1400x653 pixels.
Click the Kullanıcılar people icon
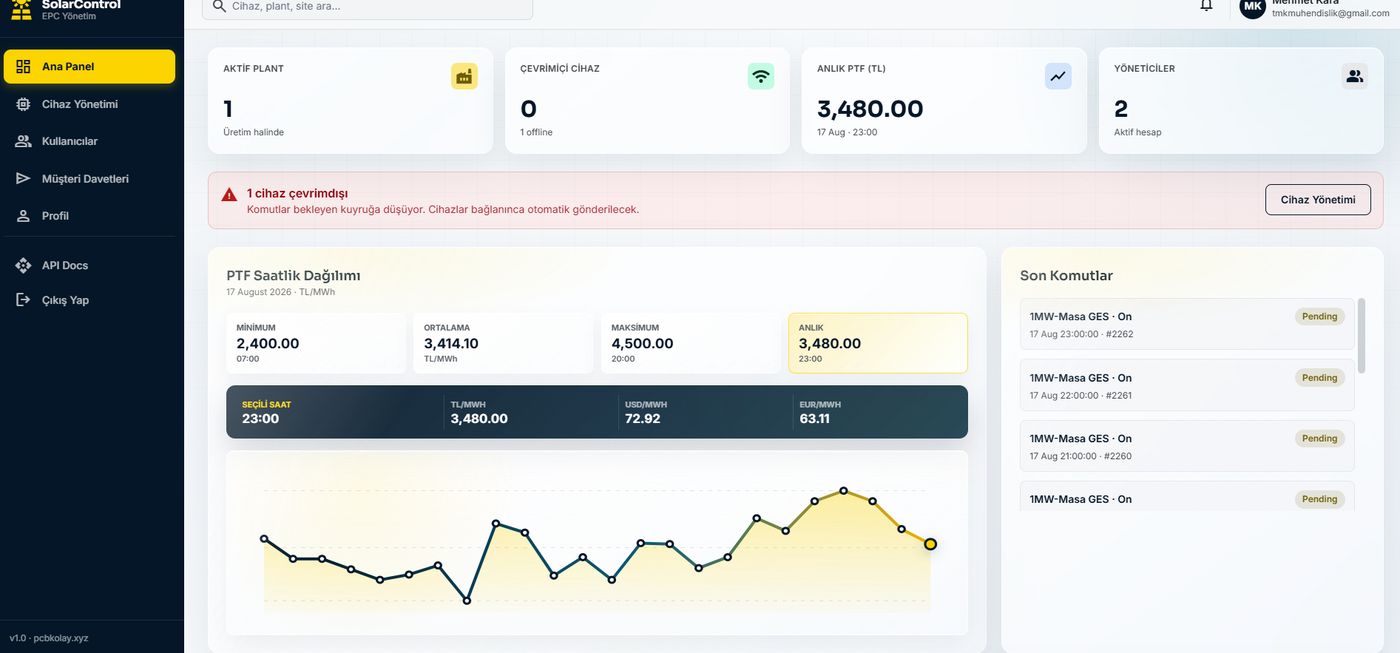pos(23,141)
